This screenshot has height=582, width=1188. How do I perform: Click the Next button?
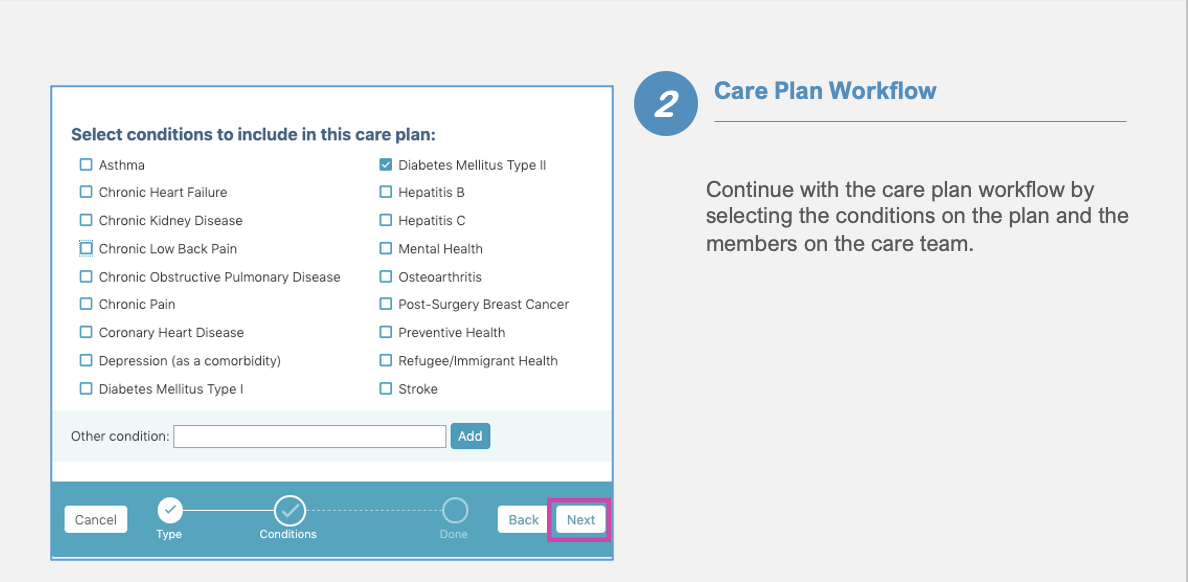point(580,520)
